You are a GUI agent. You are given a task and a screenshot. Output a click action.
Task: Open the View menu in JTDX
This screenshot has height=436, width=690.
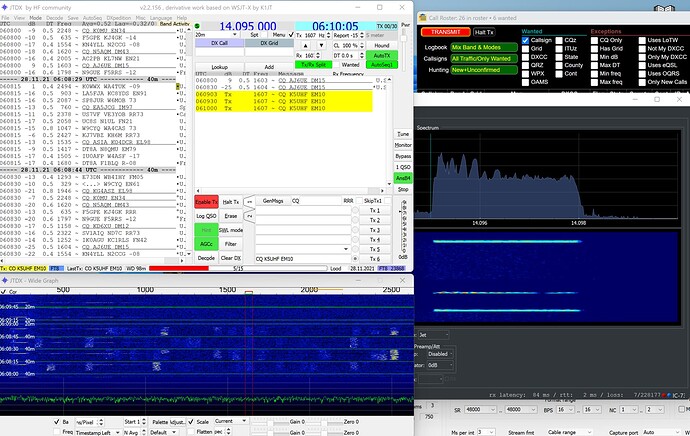pyautogui.click(x=19, y=18)
